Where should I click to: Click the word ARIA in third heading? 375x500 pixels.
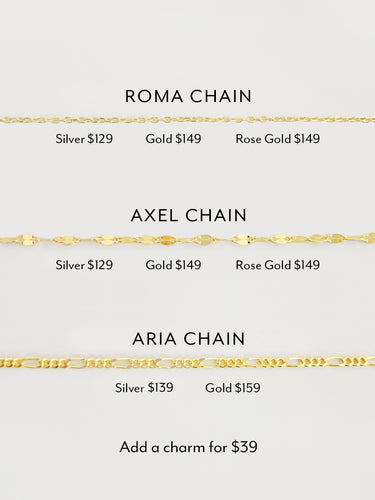[x=154, y=339]
